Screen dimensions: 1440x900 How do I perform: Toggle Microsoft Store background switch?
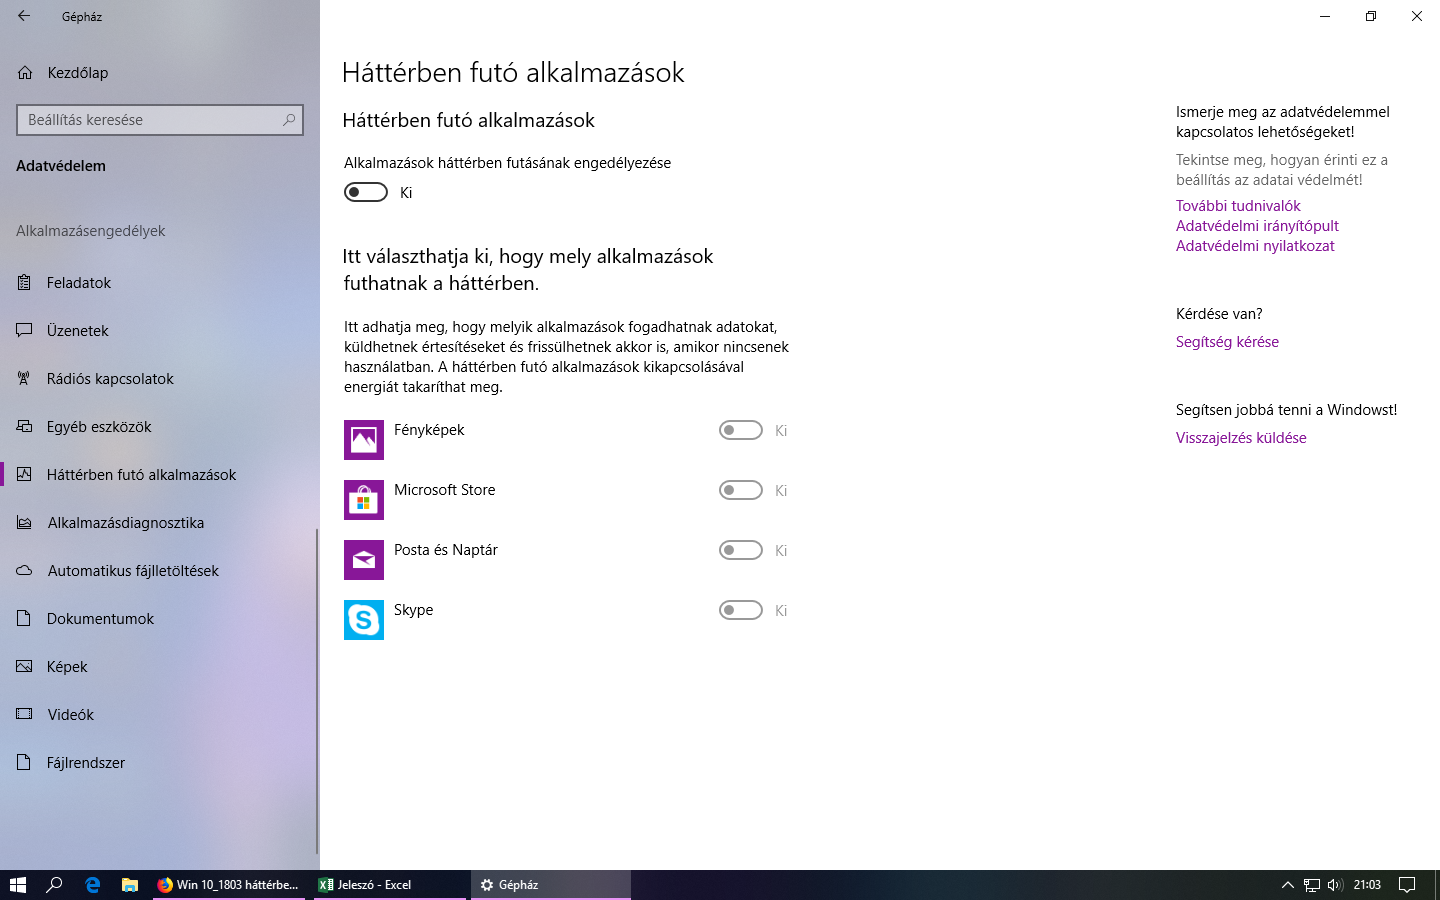click(x=741, y=490)
